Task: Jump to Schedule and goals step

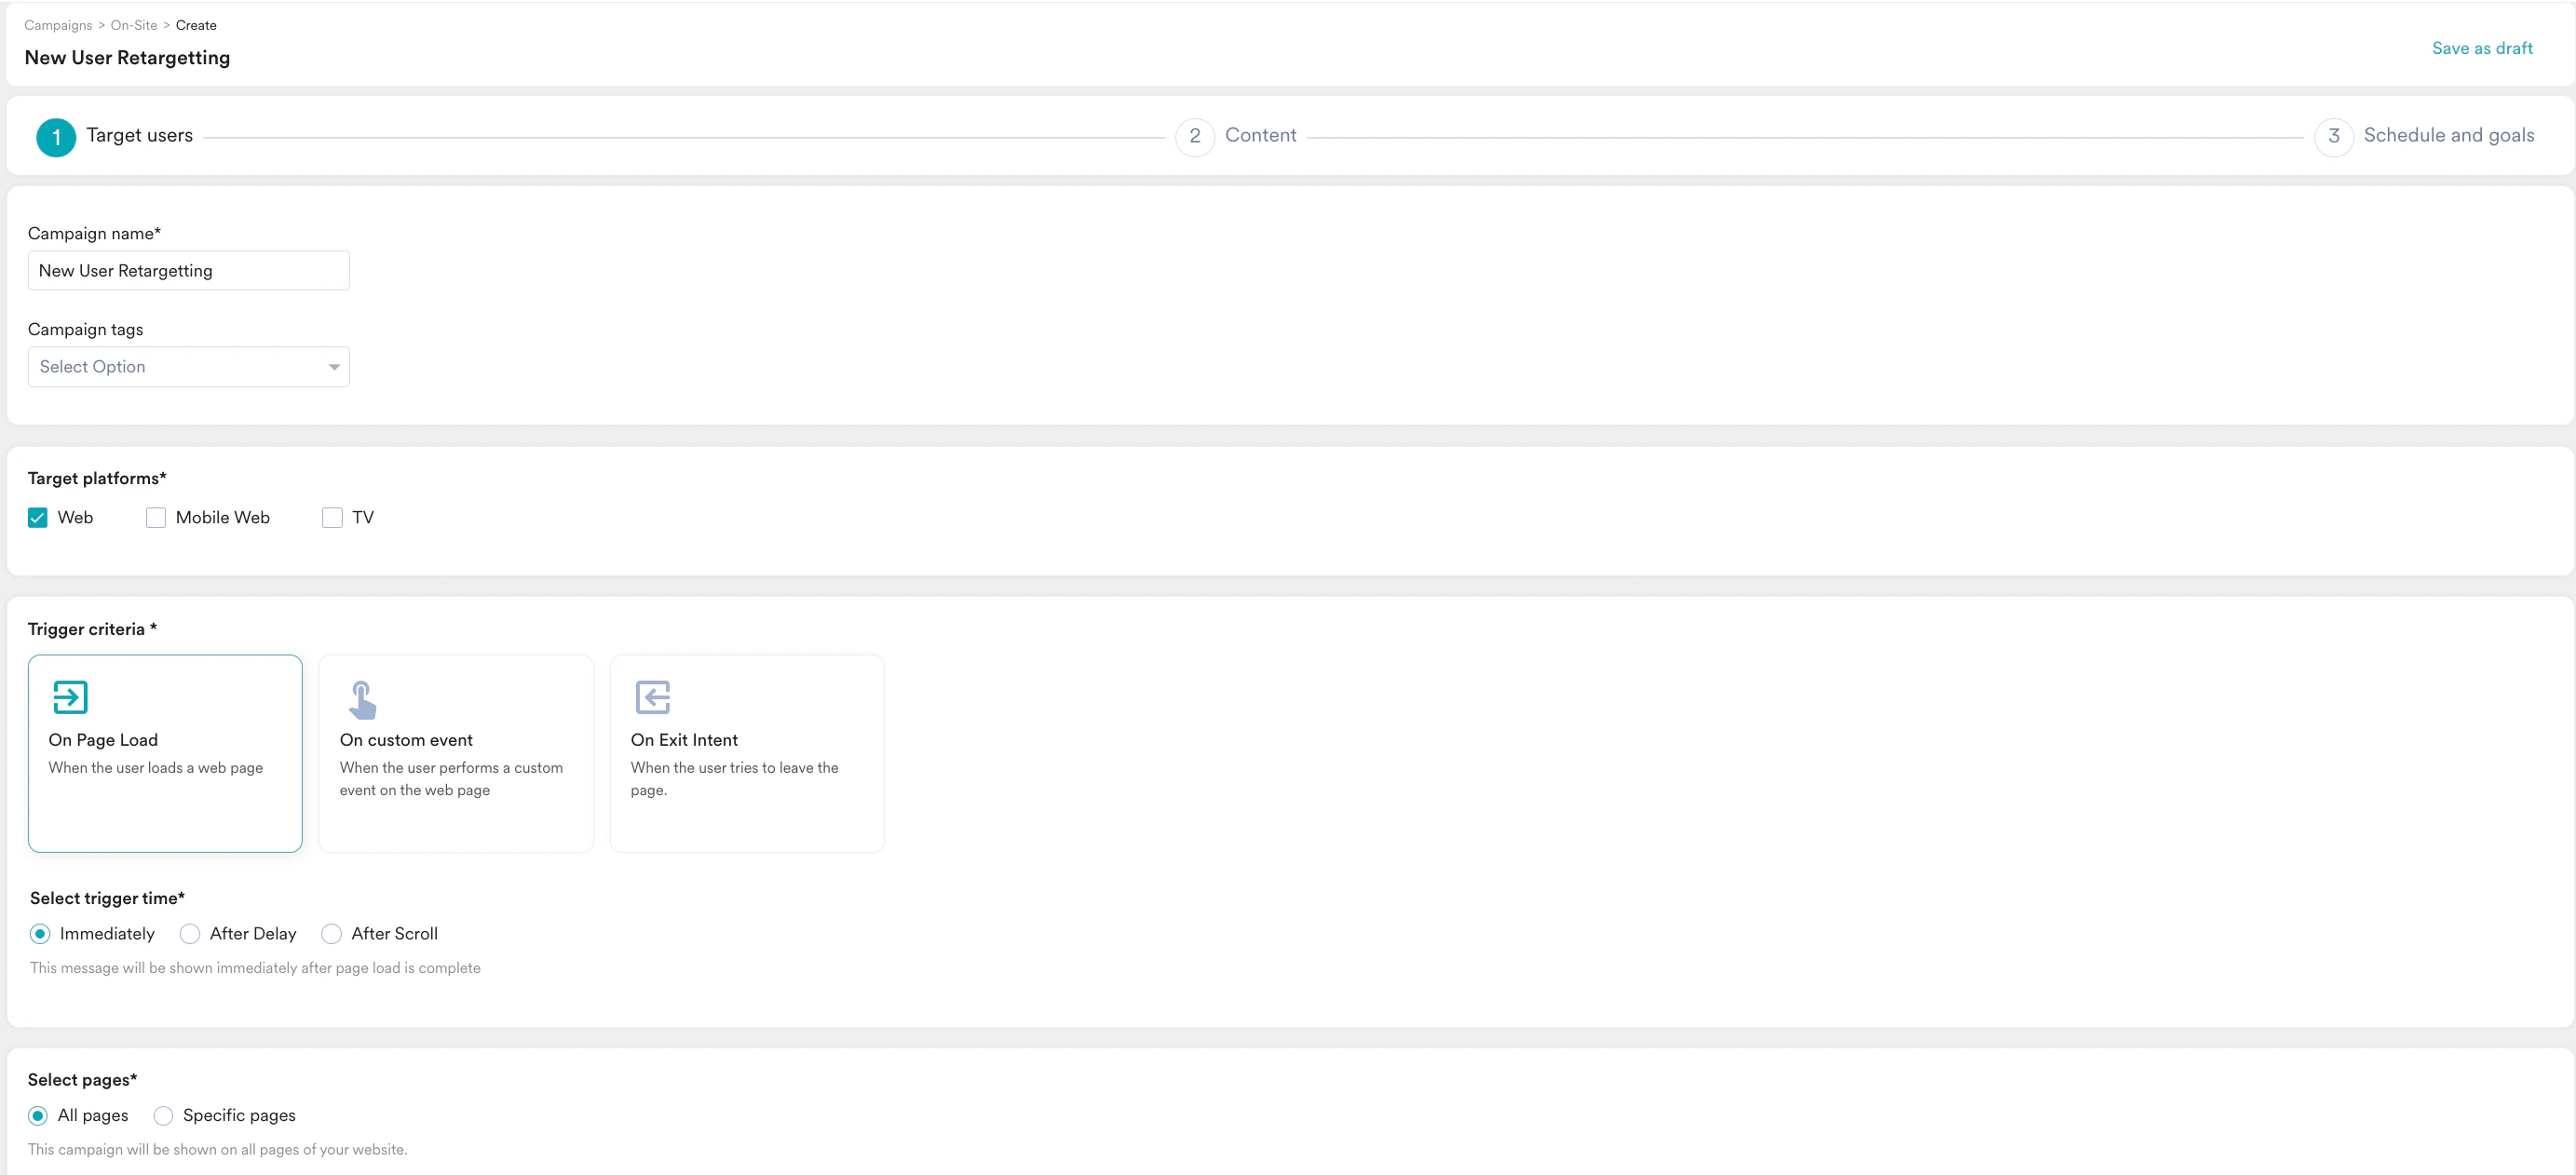Action: (x=2448, y=136)
